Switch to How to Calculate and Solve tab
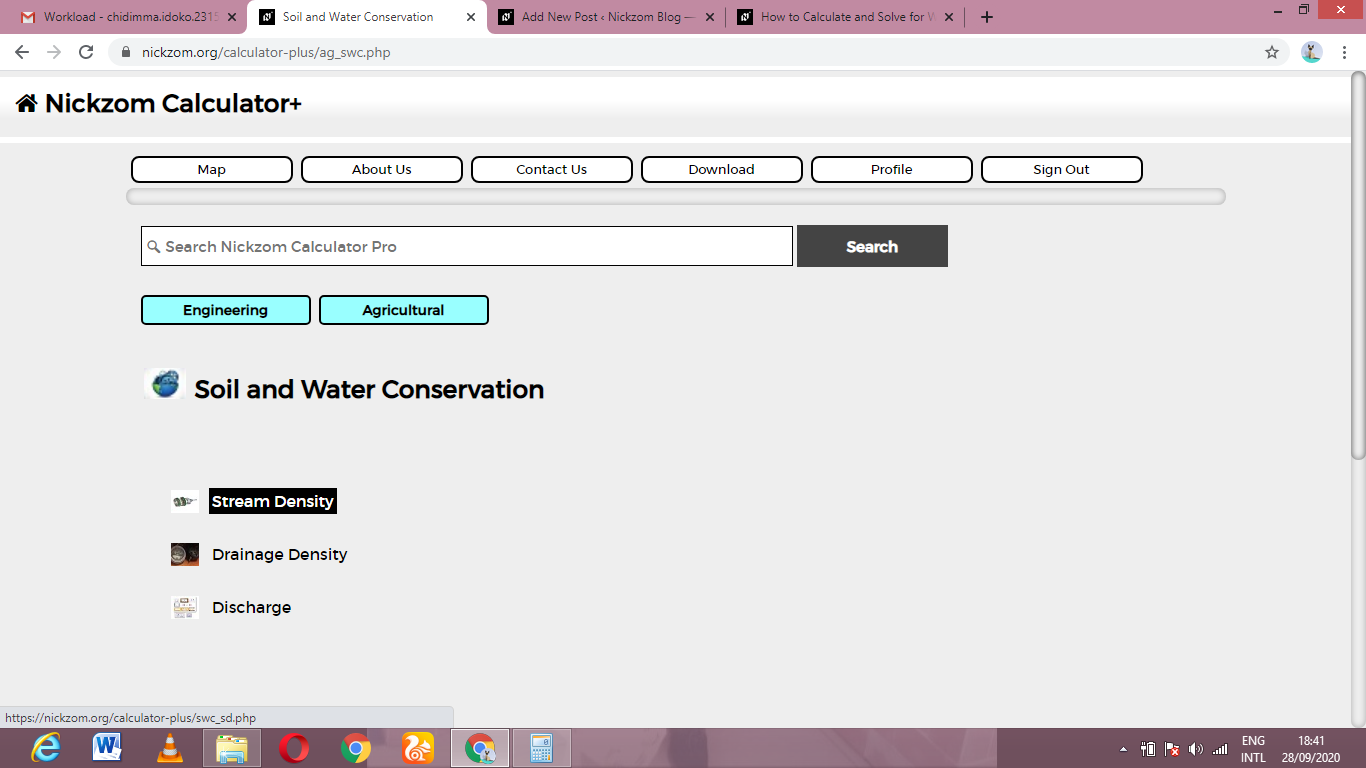Viewport: 1366px width, 768px height. pyautogui.click(x=845, y=17)
